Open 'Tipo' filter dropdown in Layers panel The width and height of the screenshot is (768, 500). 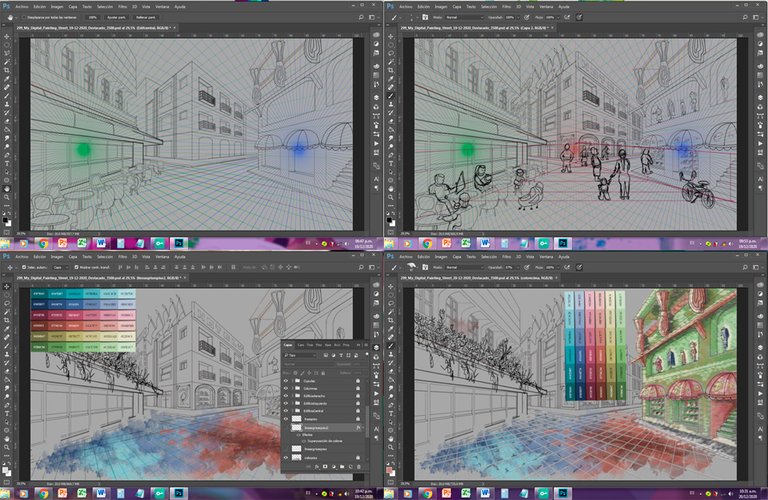(x=300, y=355)
